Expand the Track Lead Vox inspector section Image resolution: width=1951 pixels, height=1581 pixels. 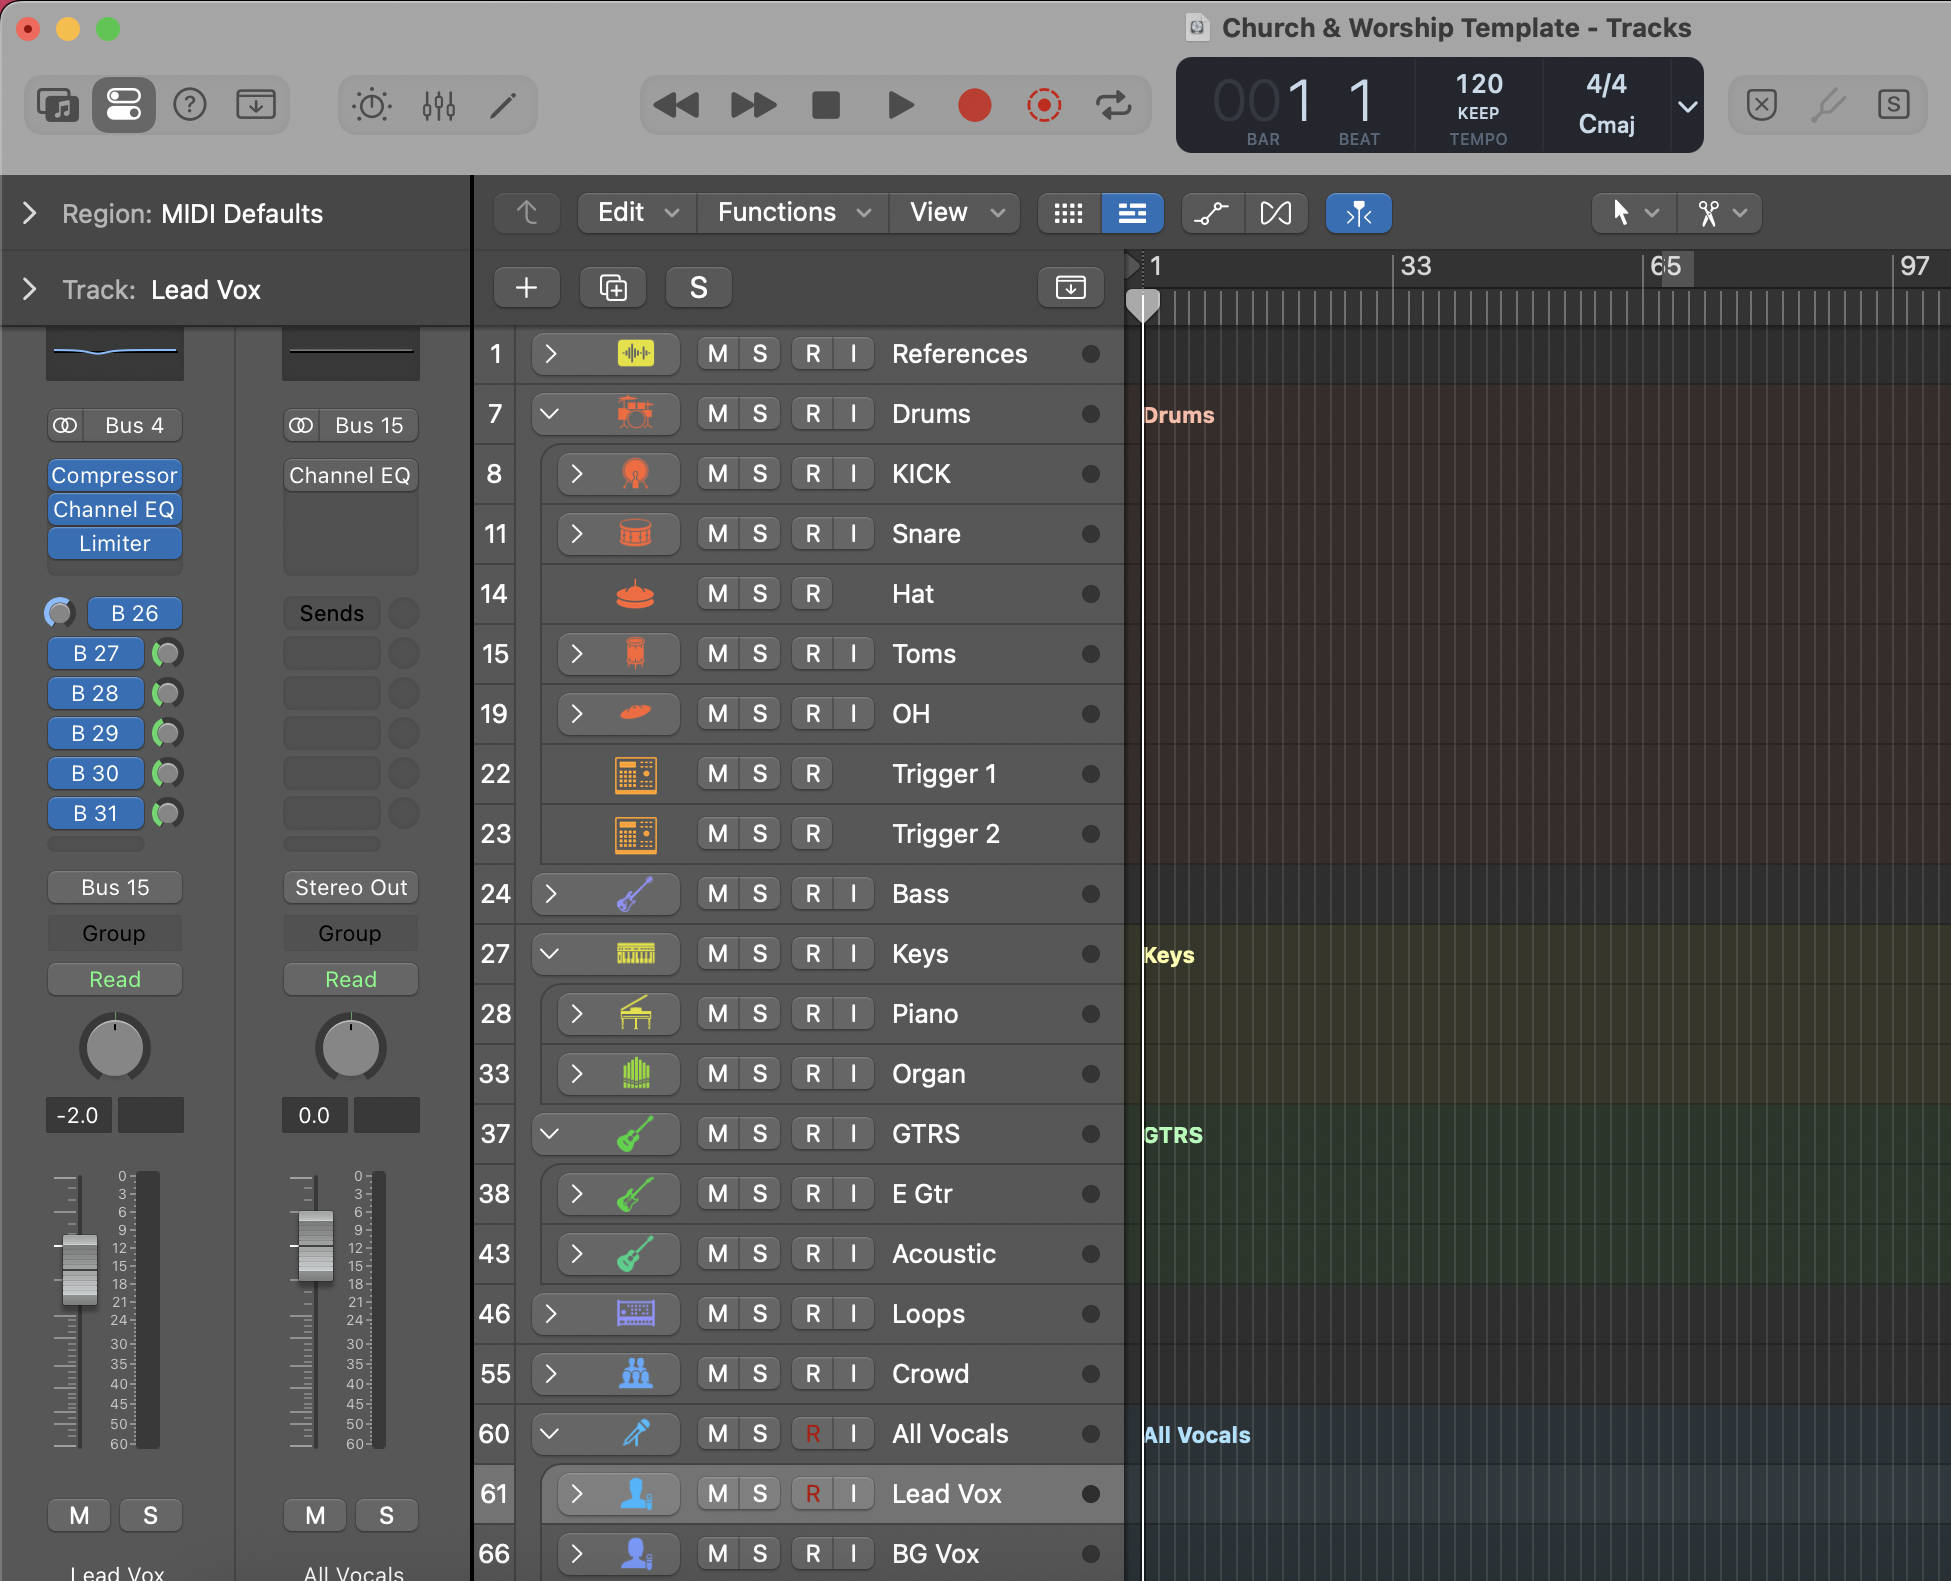[x=30, y=289]
